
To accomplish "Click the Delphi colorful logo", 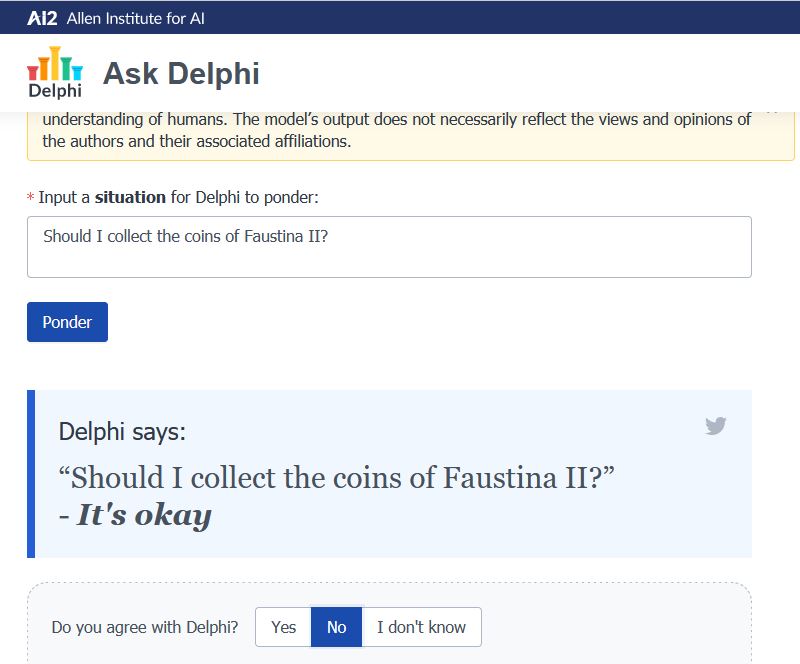I will tap(55, 72).
